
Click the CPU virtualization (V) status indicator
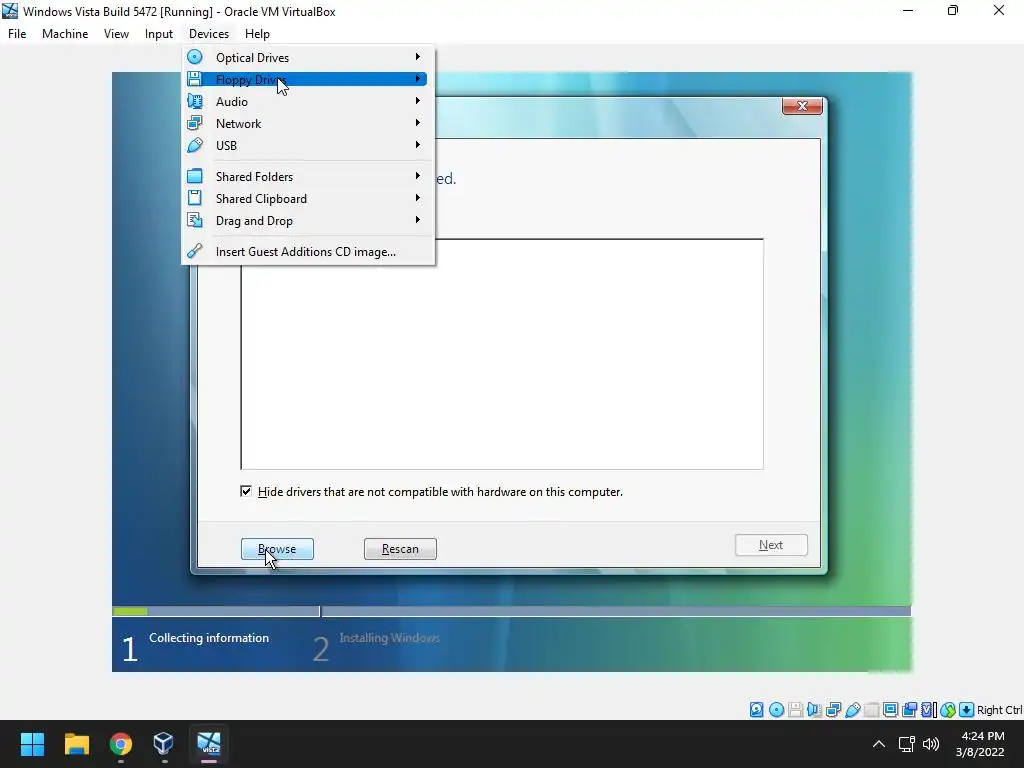point(928,710)
